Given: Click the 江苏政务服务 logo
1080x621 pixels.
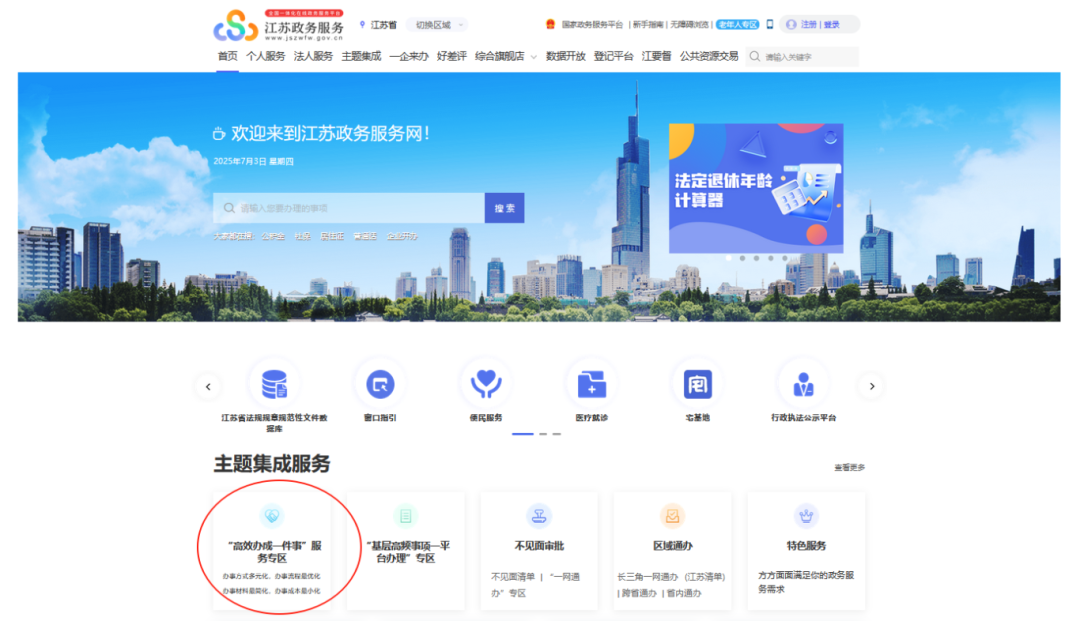Looking at the screenshot, I should (x=279, y=26).
